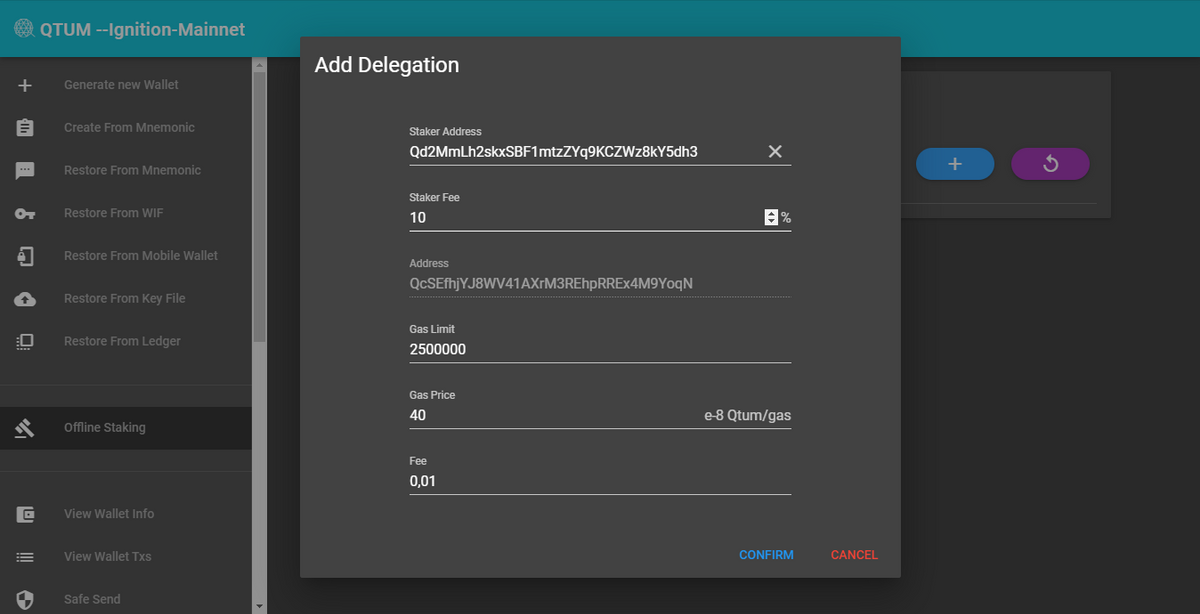Click the 'e-8 Qtum/gas' unit text
This screenshot has height=614, width=1200.
pyautogui.click(x=748, y=415)
